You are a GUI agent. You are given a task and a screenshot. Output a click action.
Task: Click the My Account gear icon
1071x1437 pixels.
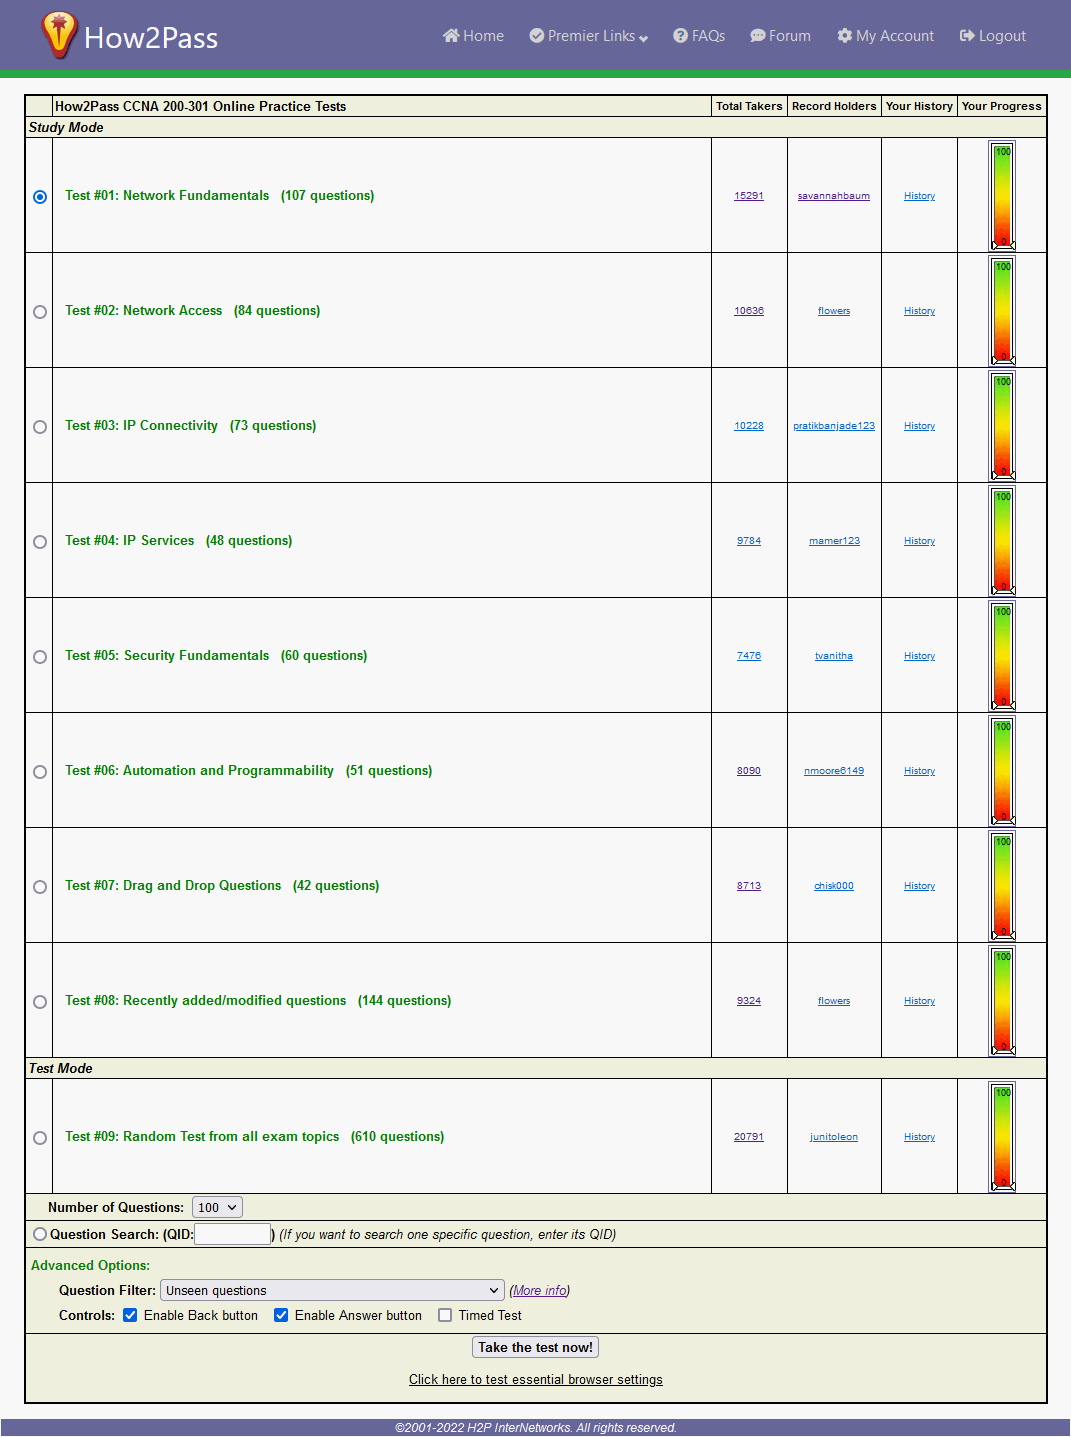point(845,36)
